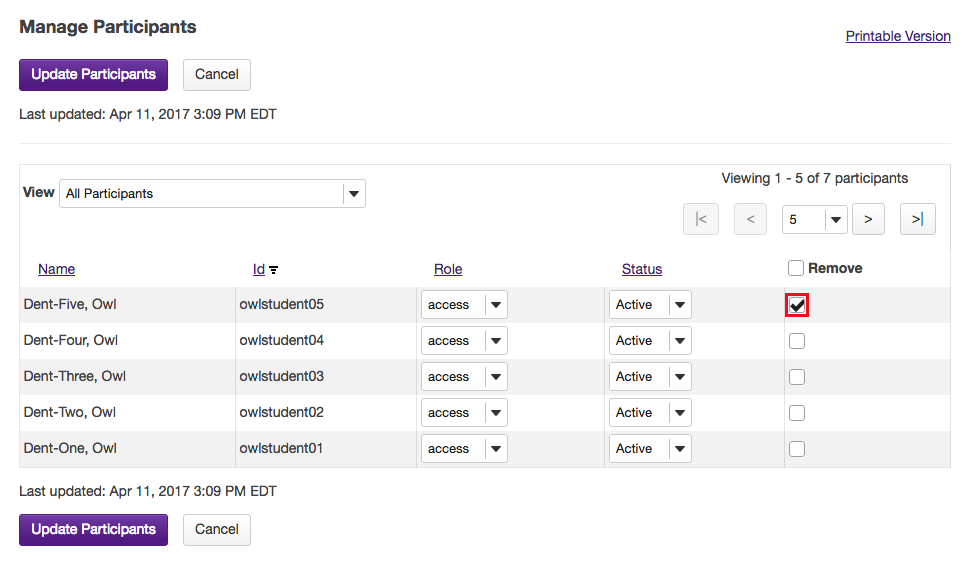This screenshot has width=970, height=564.
Task: Sort table by Role header
Action: tap(448, 269)
